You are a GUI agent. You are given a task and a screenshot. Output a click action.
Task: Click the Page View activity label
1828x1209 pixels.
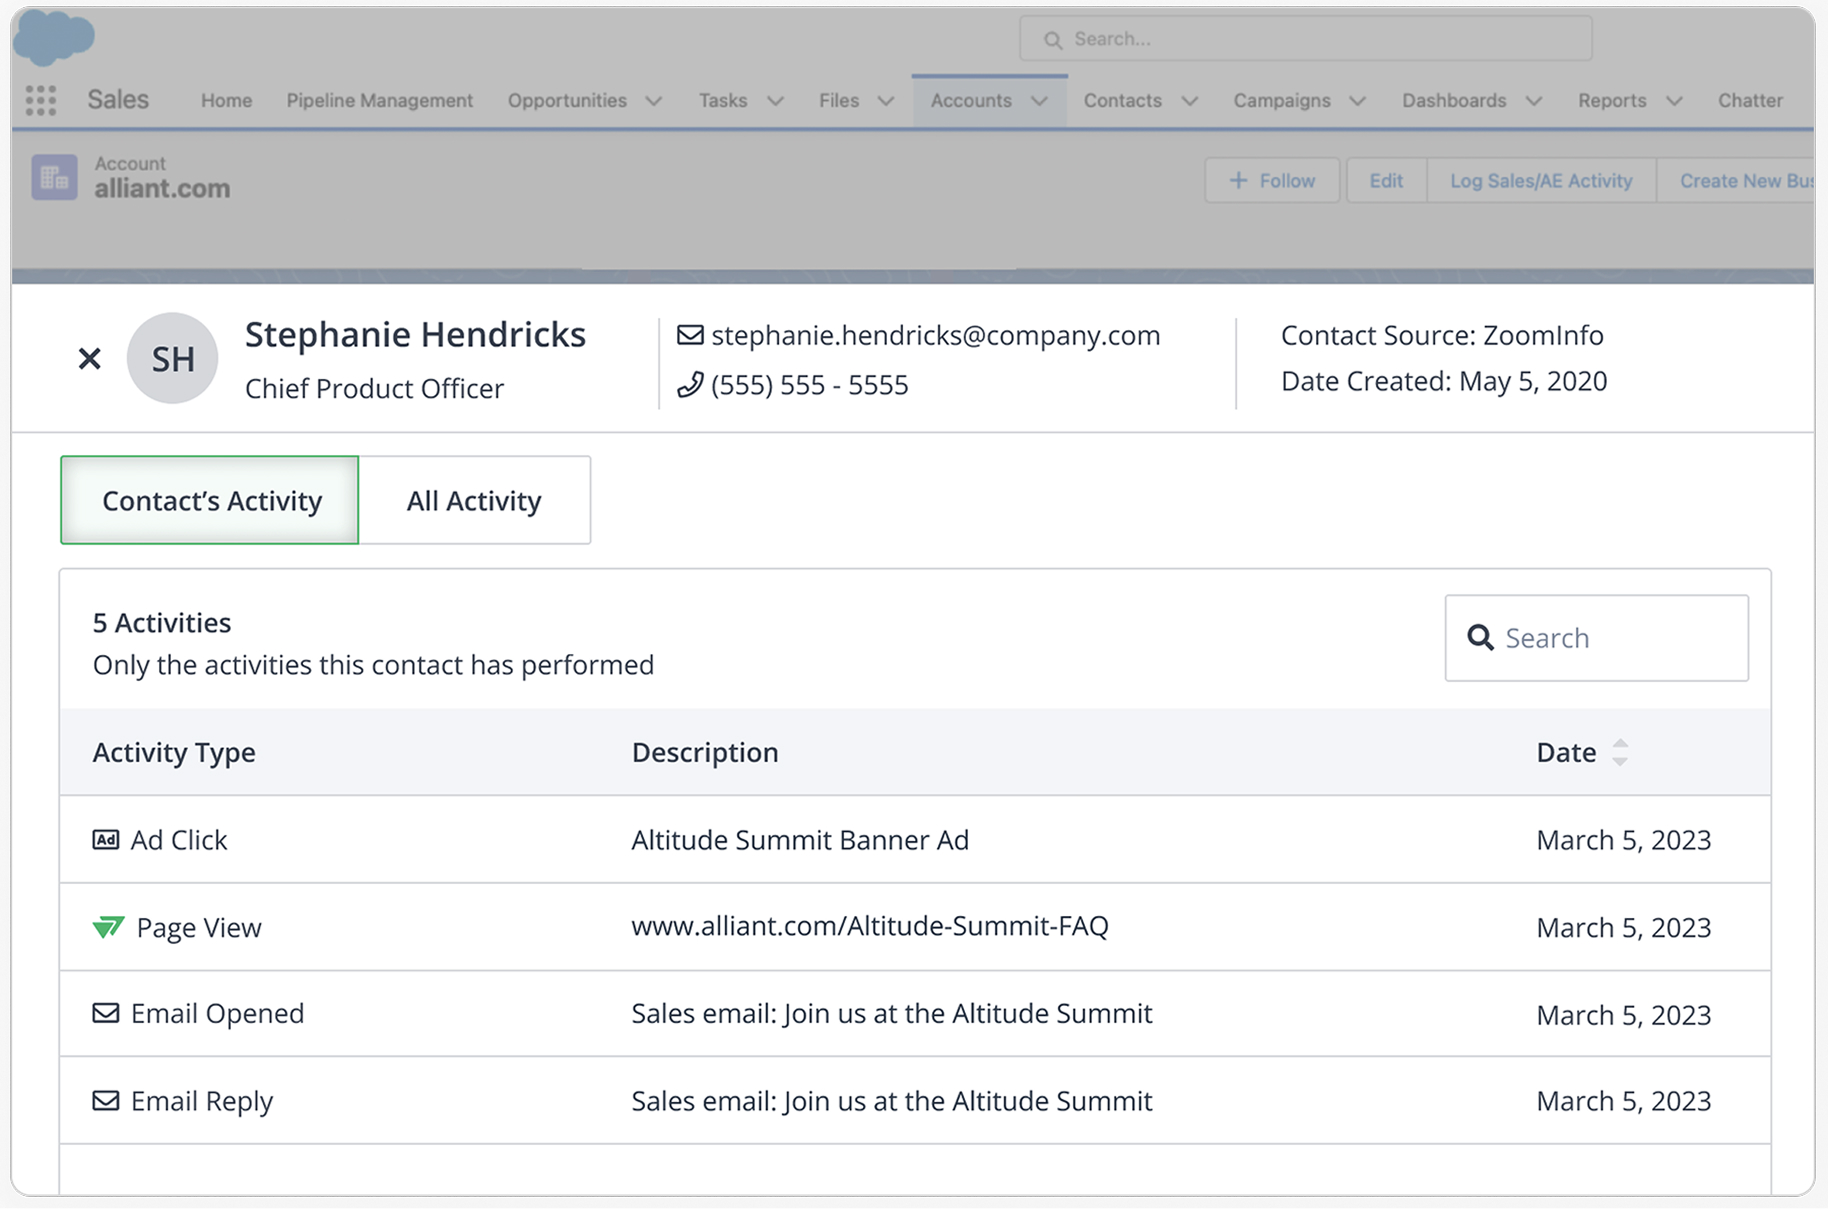[199, 927]
